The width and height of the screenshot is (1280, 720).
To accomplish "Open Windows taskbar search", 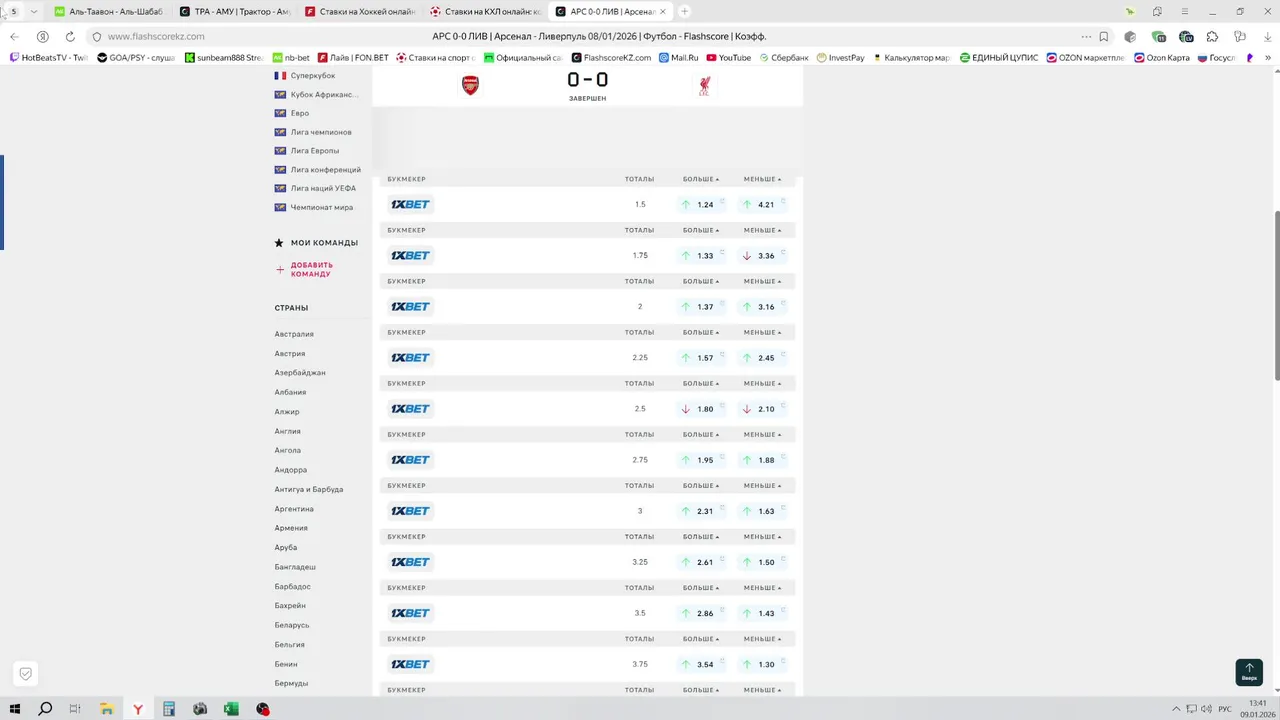I will pos(45,709).
